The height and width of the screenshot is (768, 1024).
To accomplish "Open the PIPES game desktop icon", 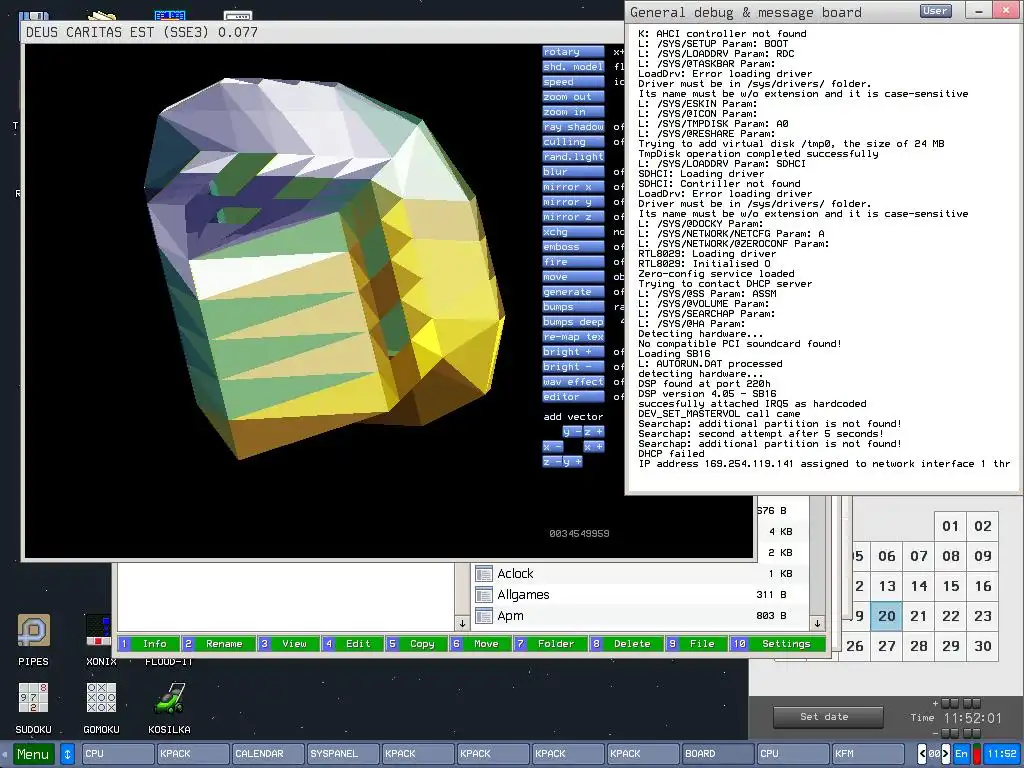I will [33, 631].
